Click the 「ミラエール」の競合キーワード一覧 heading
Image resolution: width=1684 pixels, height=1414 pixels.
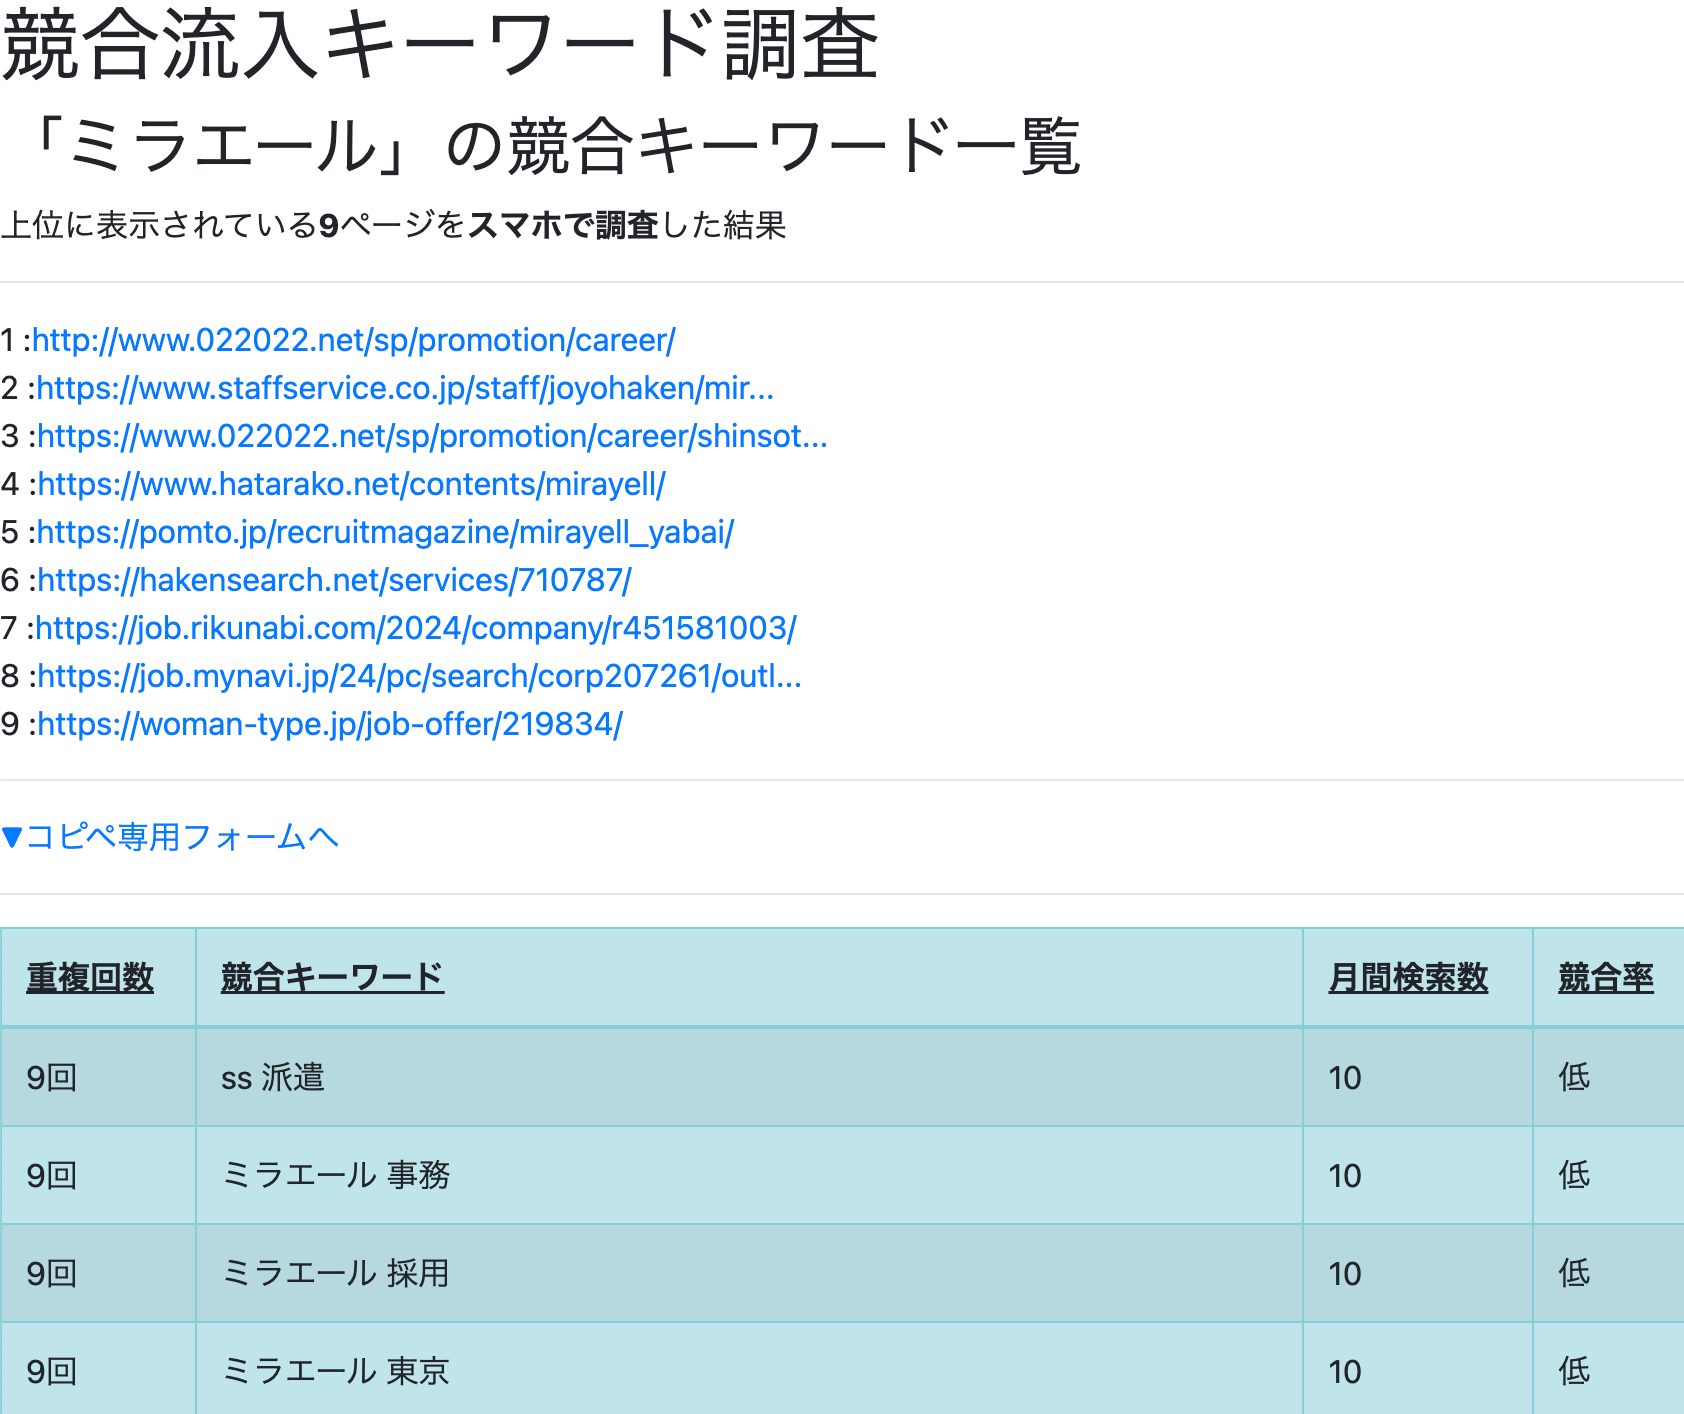click(541, 146)
